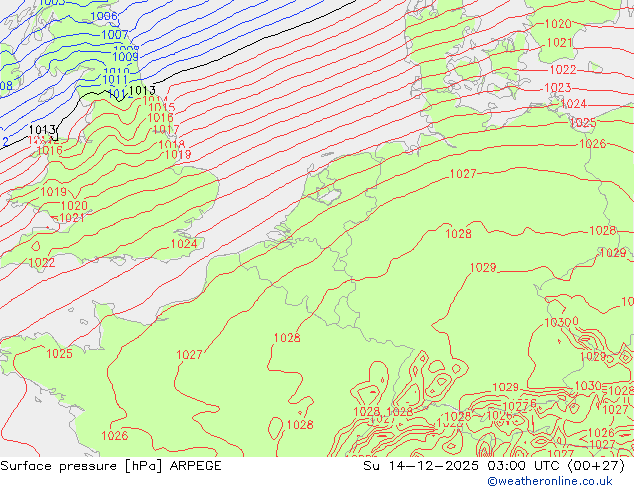
Task: Click the 1022 label east of Denmark
Action: (563, 70)
